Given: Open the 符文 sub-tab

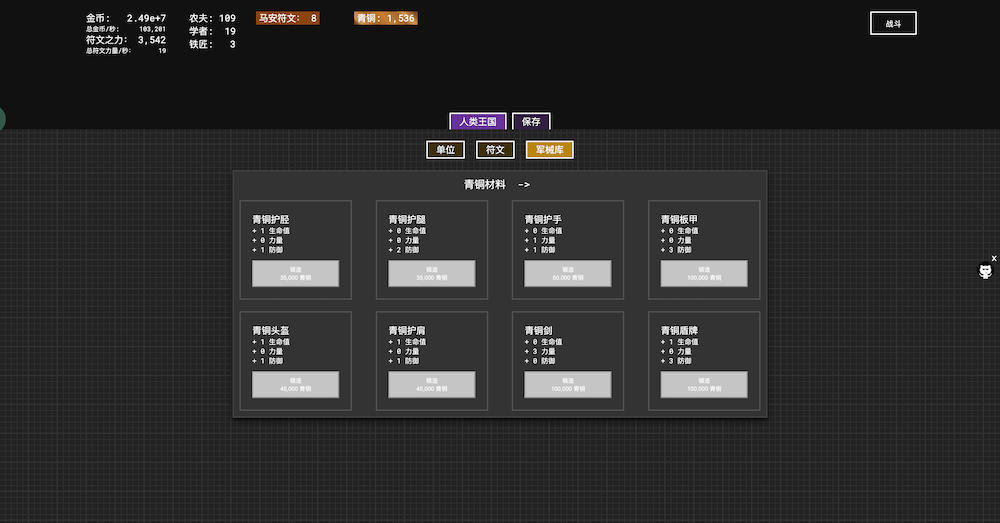Looking at the screenshot, I should pos(495,150).
